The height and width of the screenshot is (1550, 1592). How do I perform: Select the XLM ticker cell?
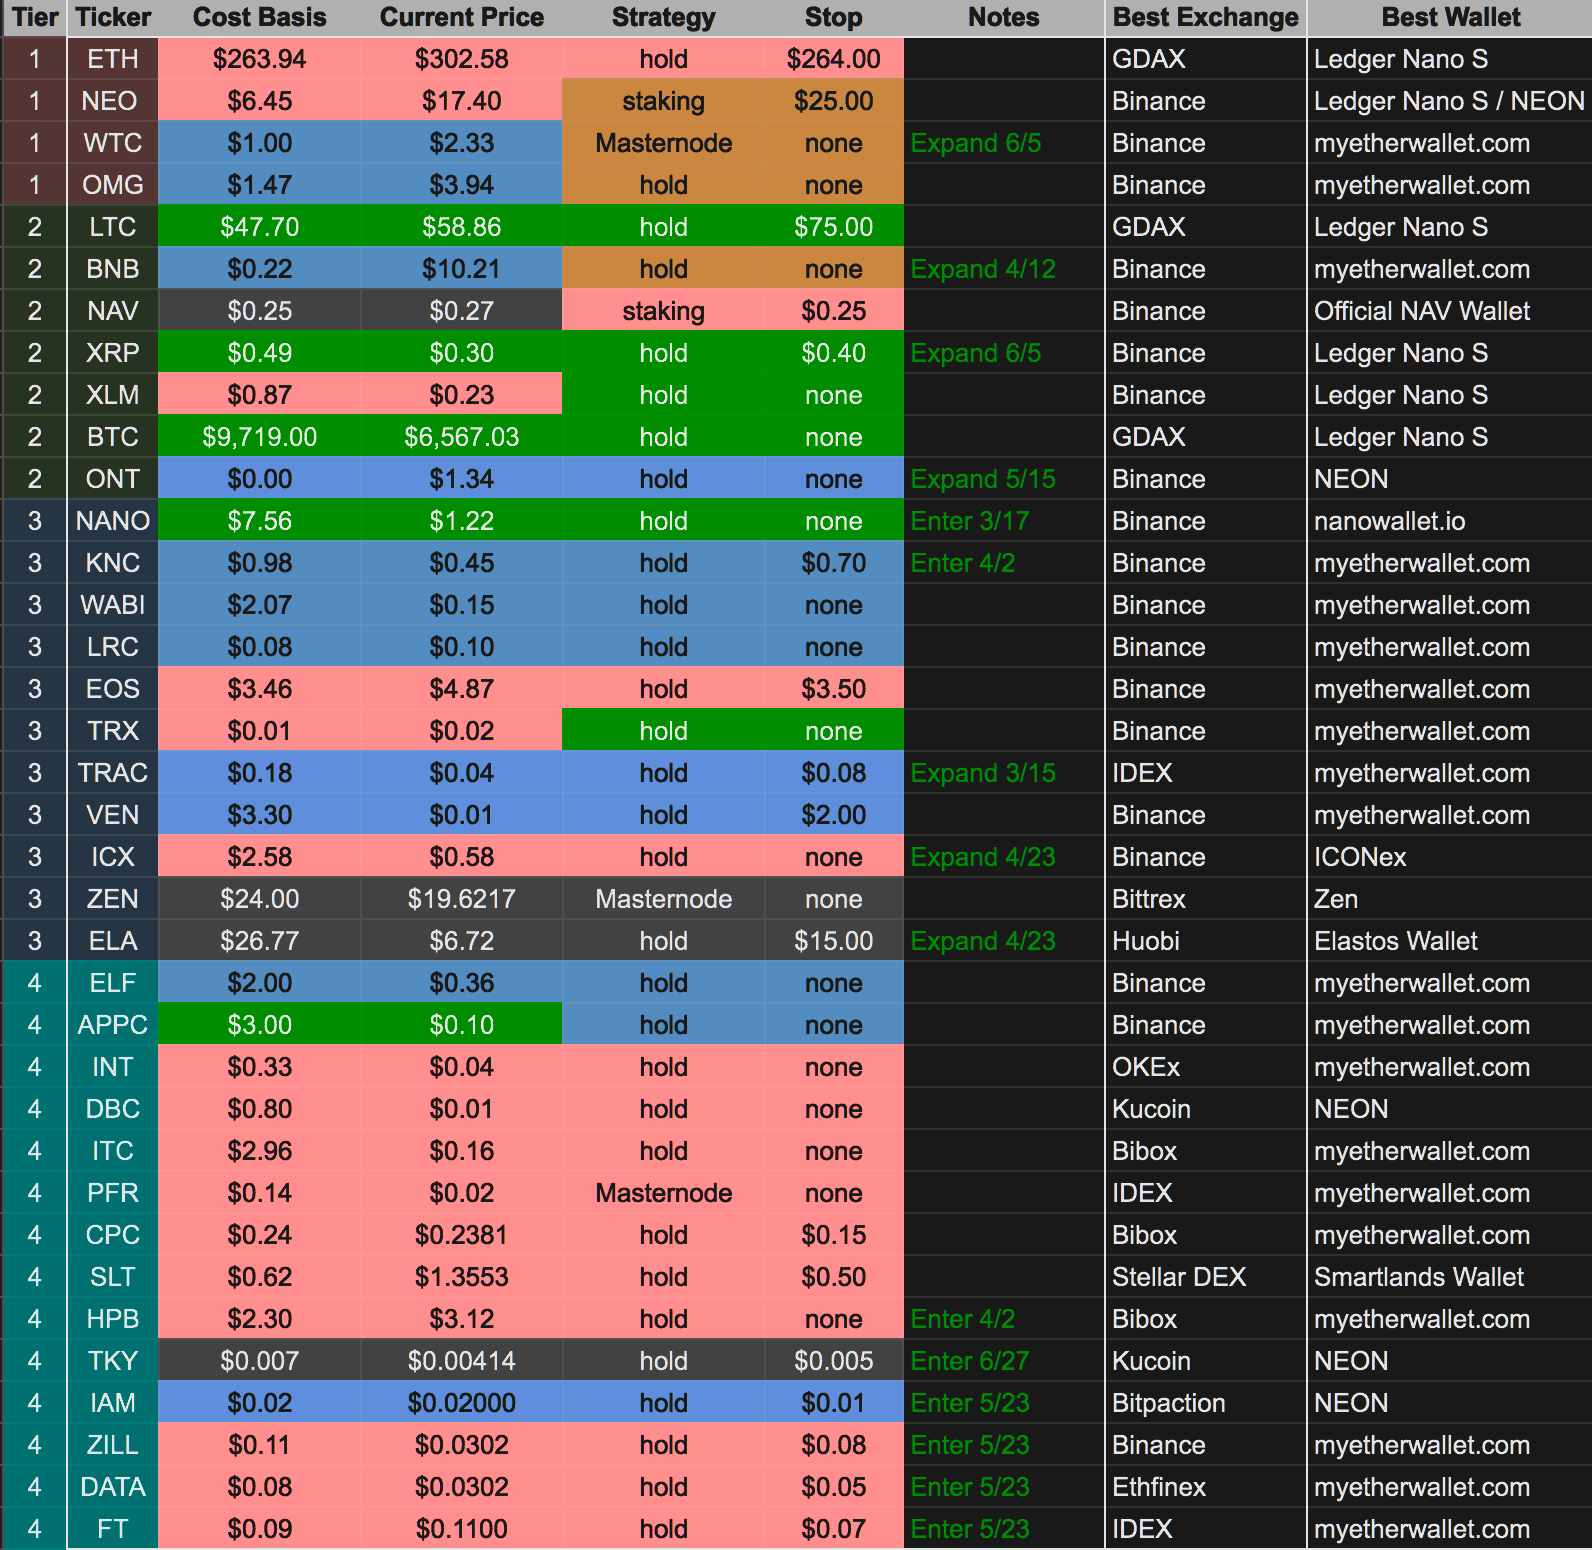pyautogui.click(x=113, y=395)
